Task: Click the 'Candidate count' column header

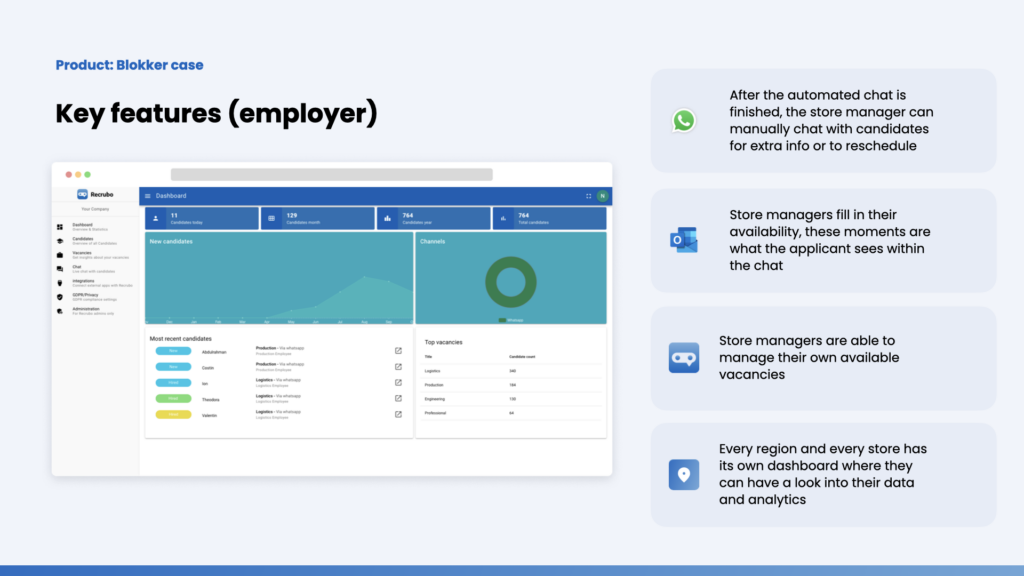Action: (x=522, y=357)
